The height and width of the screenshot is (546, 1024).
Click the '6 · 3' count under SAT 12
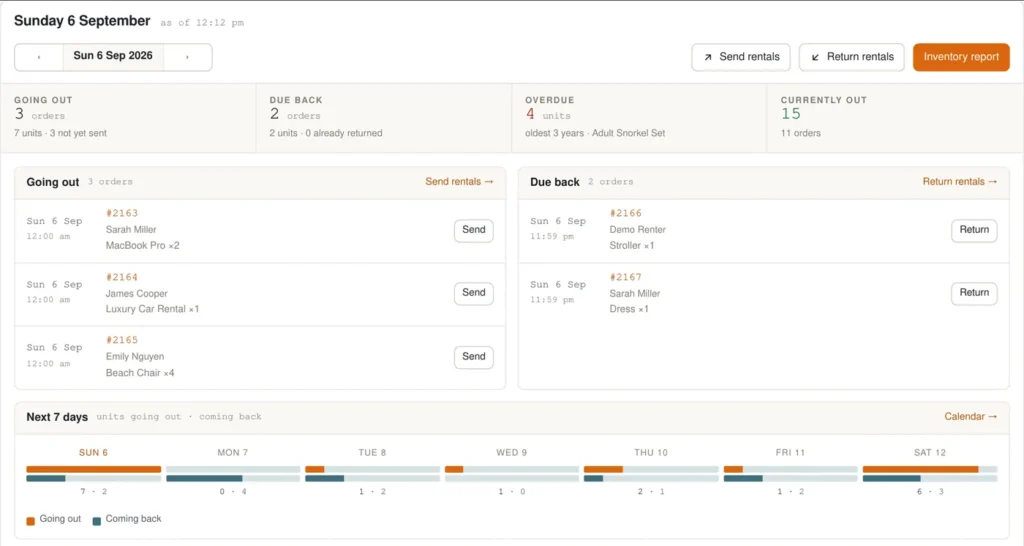930,491
